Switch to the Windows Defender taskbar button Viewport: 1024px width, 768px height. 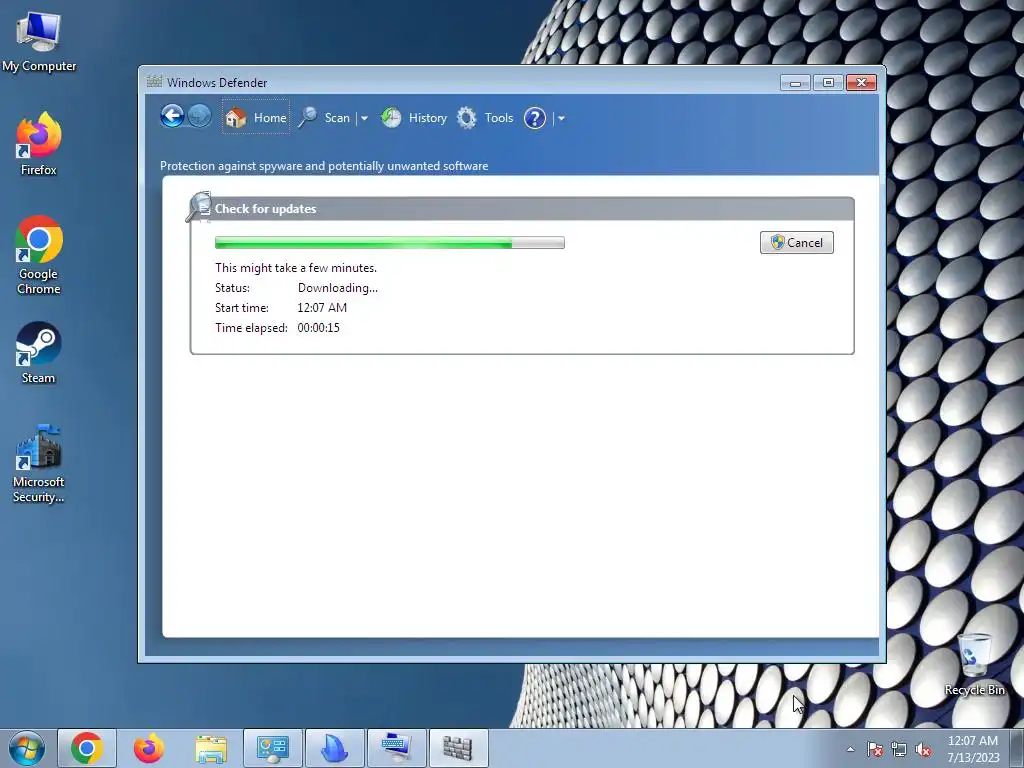click(x=458, y=748)
